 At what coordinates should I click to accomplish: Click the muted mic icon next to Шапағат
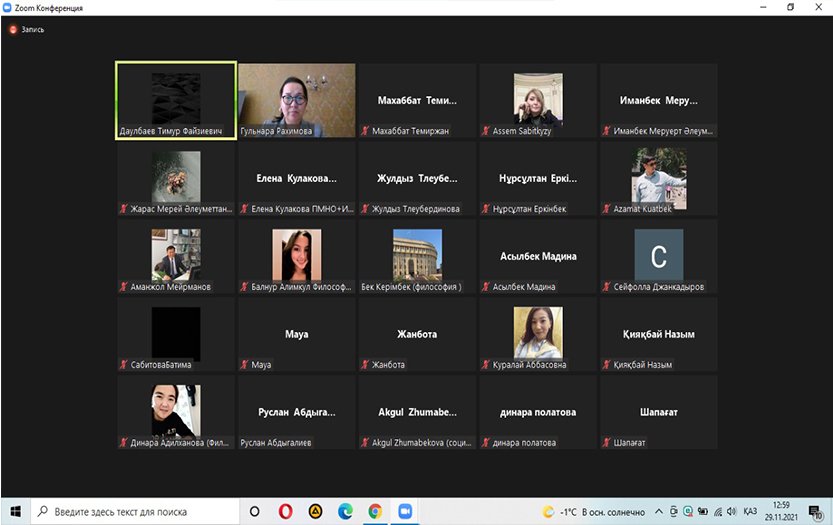[606, 443]
